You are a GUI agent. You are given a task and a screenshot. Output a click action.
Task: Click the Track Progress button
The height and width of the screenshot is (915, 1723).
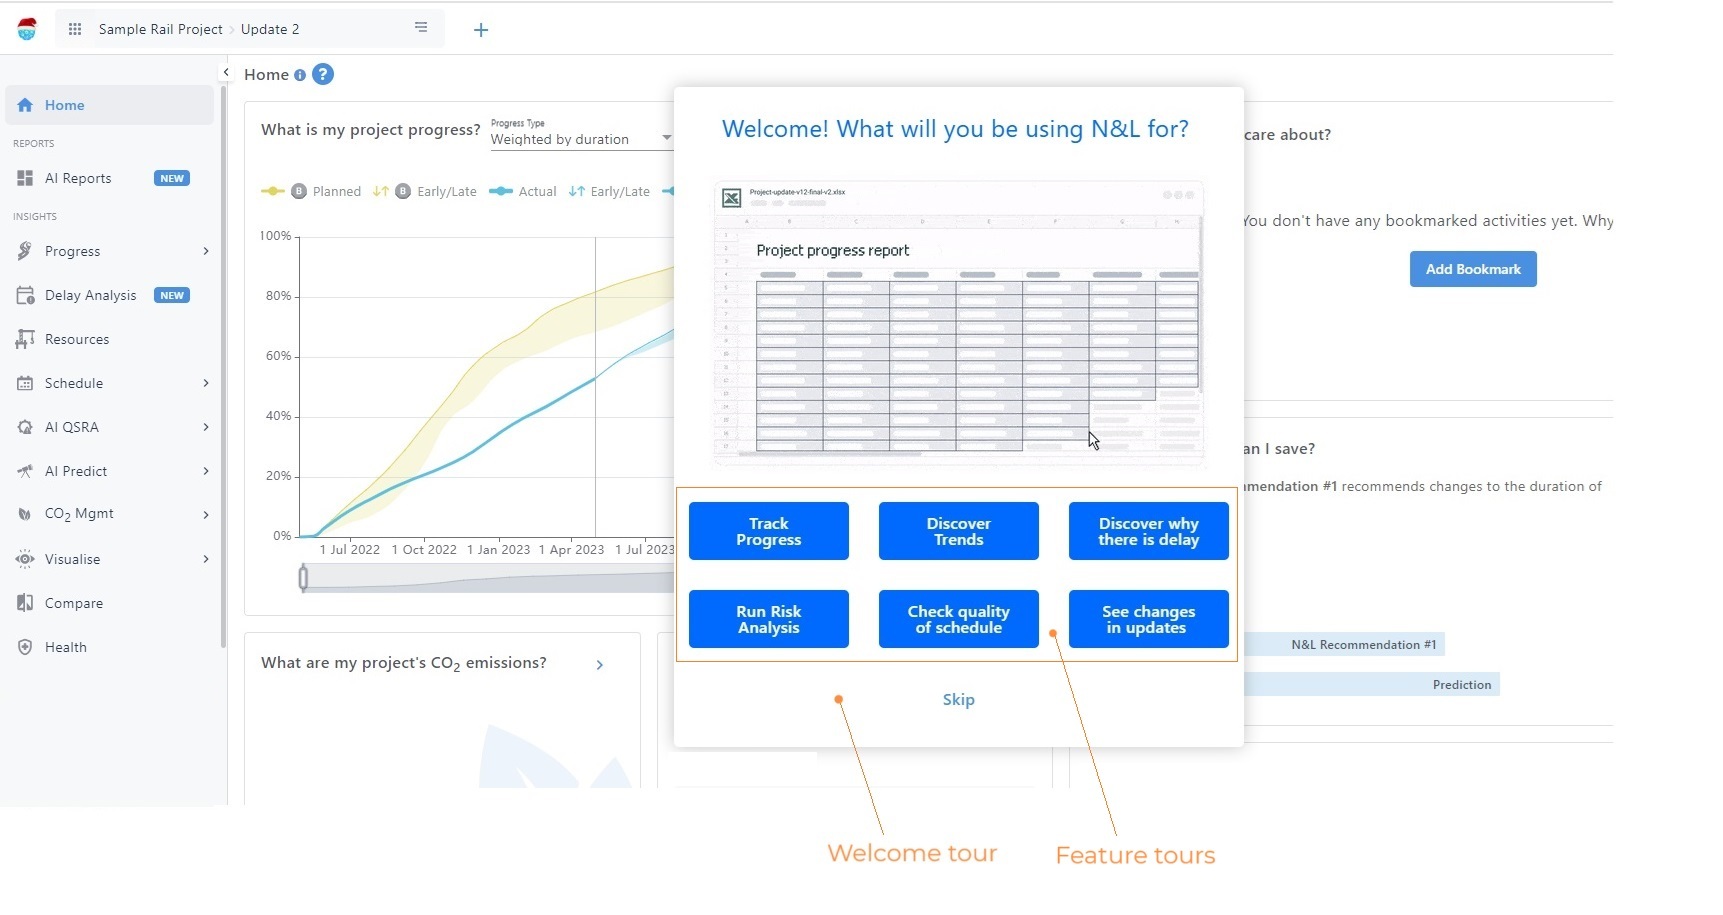pos(768,531)
